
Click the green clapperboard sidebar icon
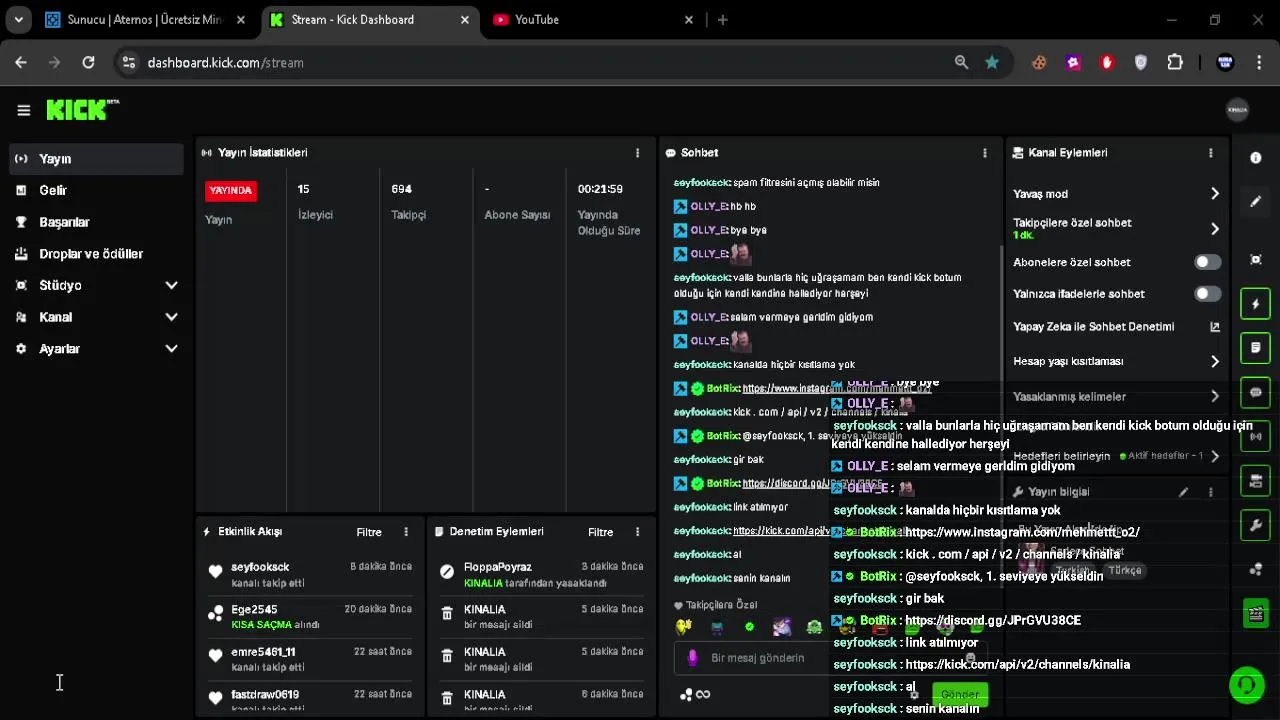click(x=1256, y=613)
